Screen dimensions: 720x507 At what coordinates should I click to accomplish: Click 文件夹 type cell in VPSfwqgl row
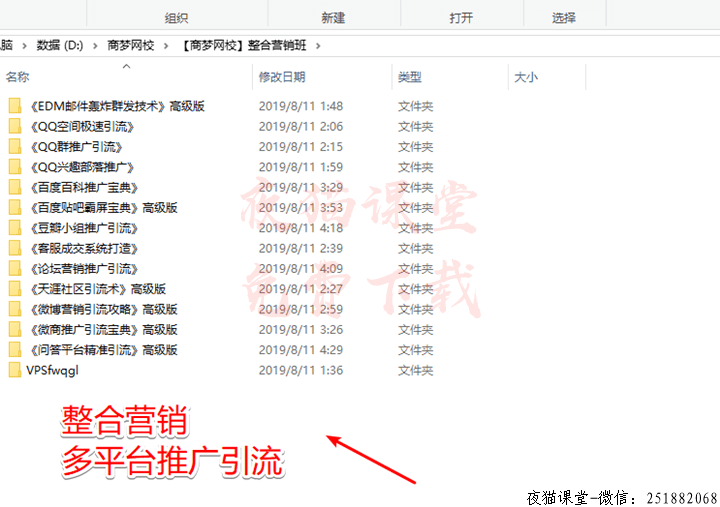pyautogui.click(x=416, y=370)
